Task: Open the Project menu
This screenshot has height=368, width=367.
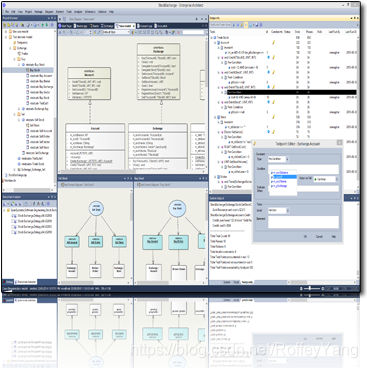Action: [29, 11]
